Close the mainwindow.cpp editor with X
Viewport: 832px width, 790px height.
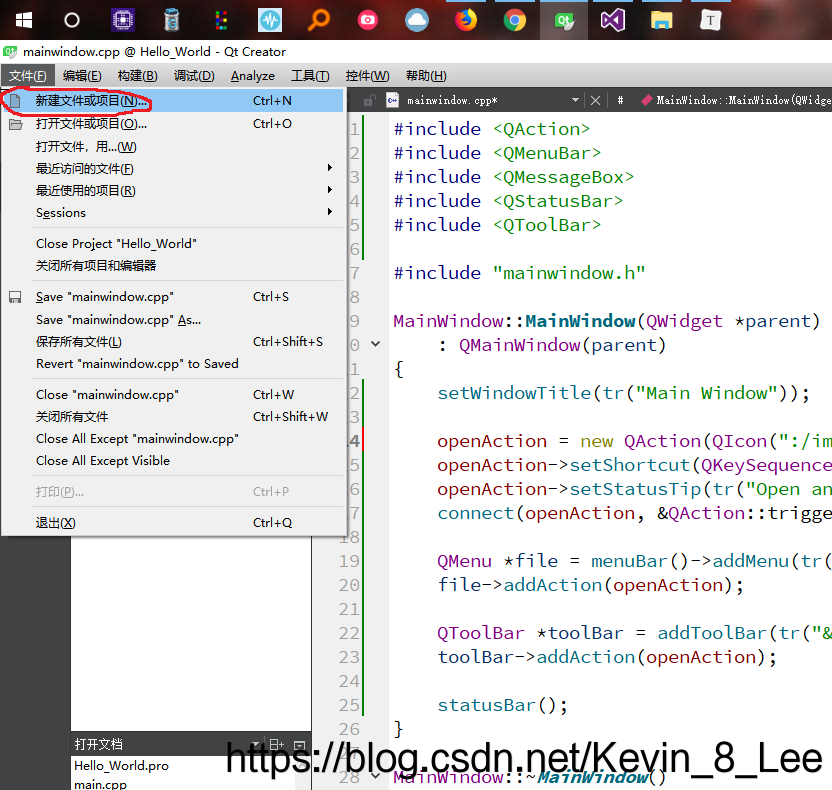tap(595, 100)
